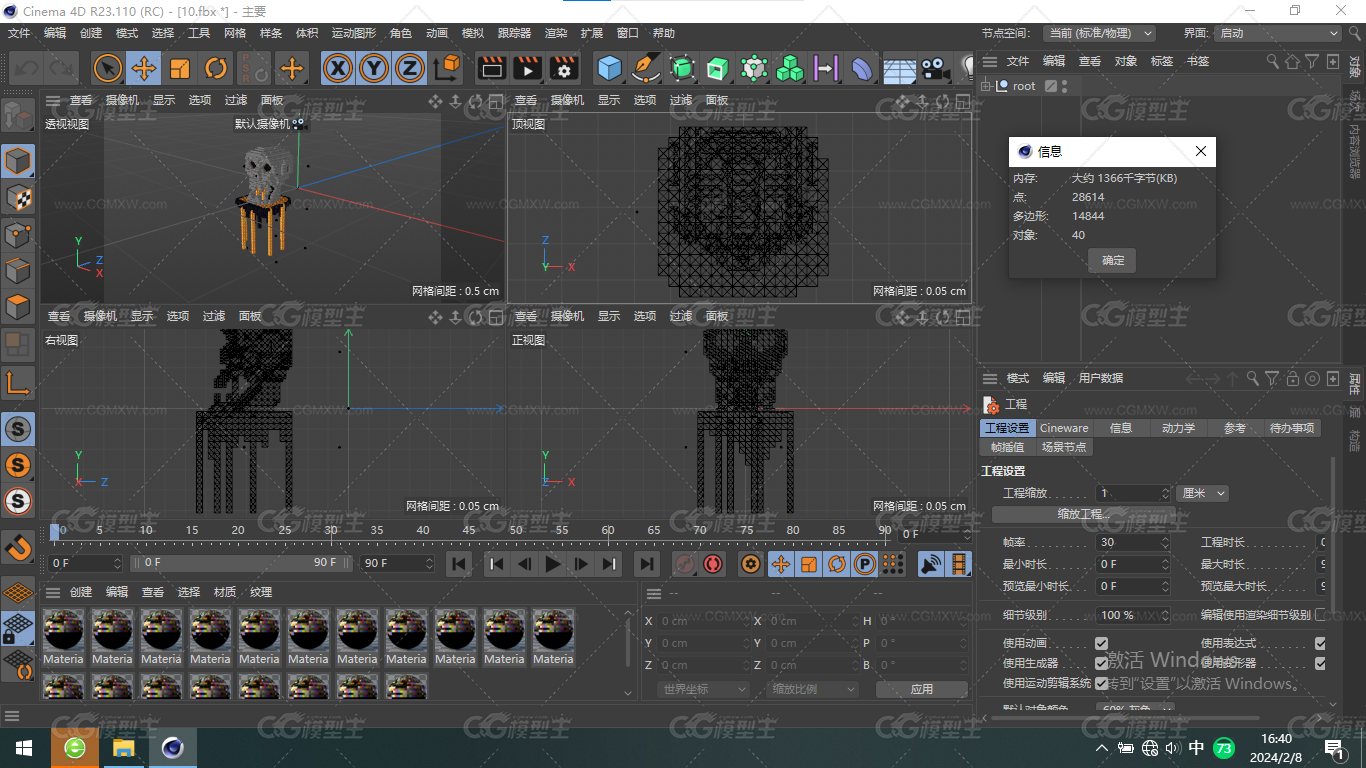Open 创建 menu in material manager
The image size is (1366, 768).
pyautogui.click(x=81, y=592)
